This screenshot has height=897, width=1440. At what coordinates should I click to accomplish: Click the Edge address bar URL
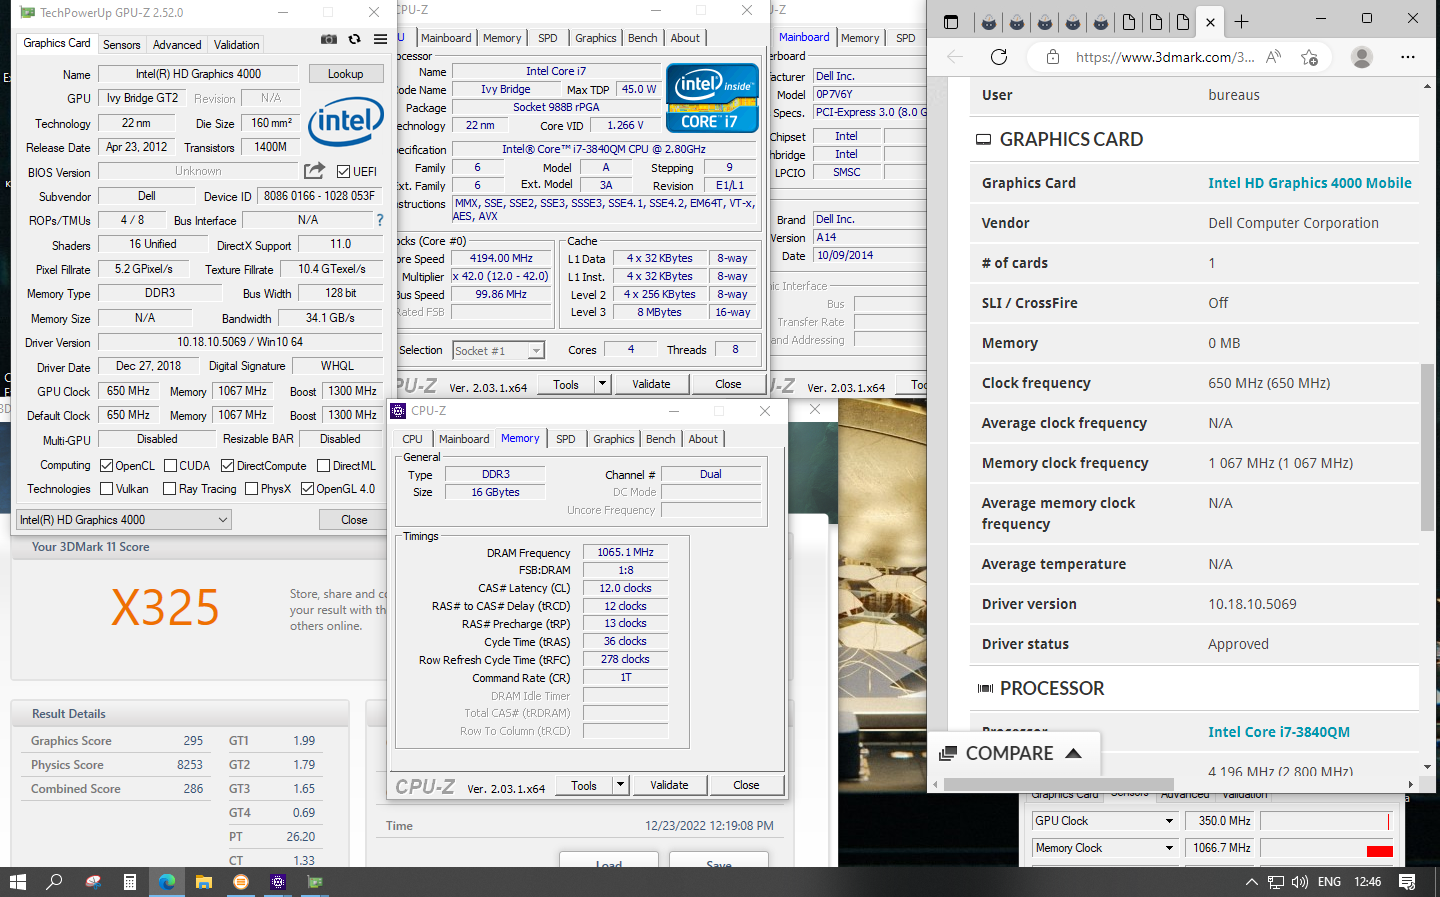[x=1165, y=57]
